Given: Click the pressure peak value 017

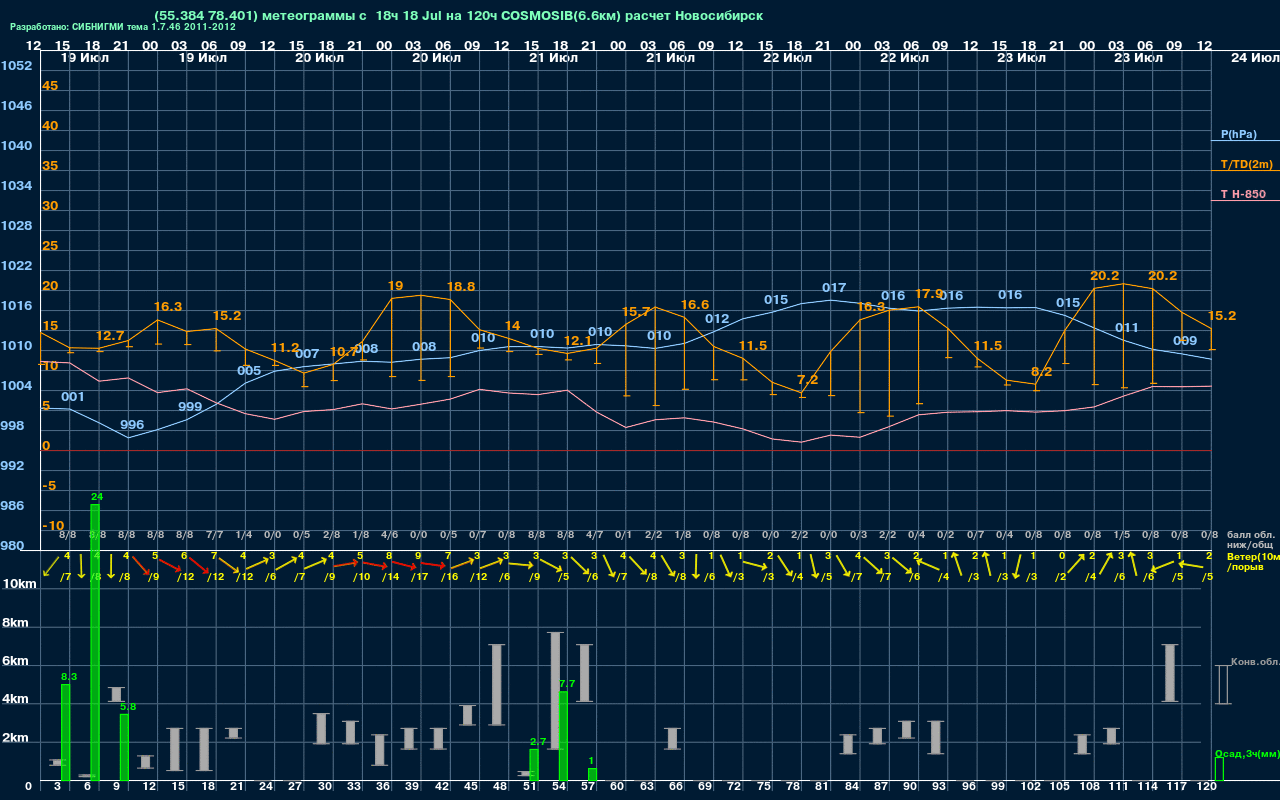Looking at the screenshot, I should 834,288.
